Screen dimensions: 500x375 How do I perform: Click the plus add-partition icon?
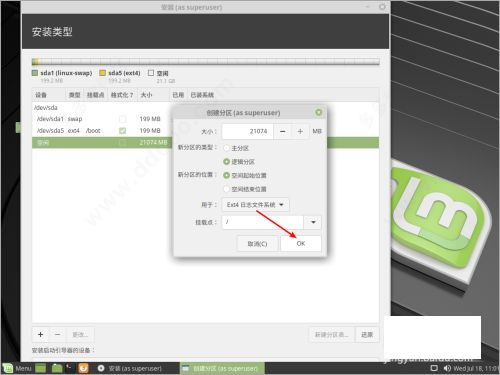40,334
